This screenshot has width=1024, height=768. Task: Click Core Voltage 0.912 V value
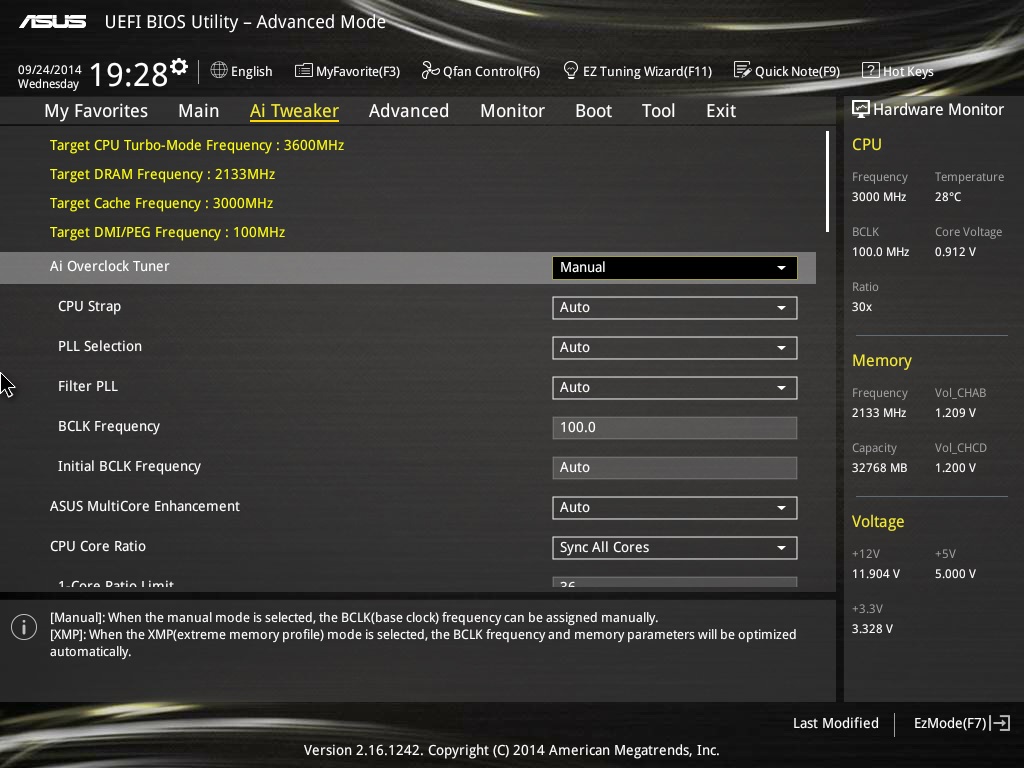[955, 251]
